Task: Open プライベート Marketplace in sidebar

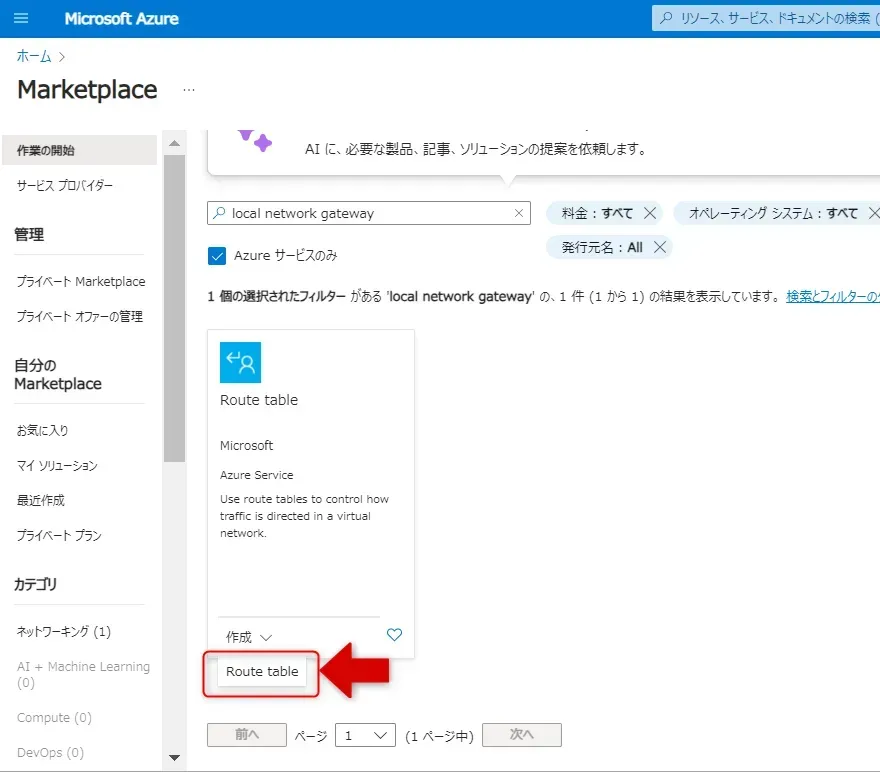Action: [81, 282]
